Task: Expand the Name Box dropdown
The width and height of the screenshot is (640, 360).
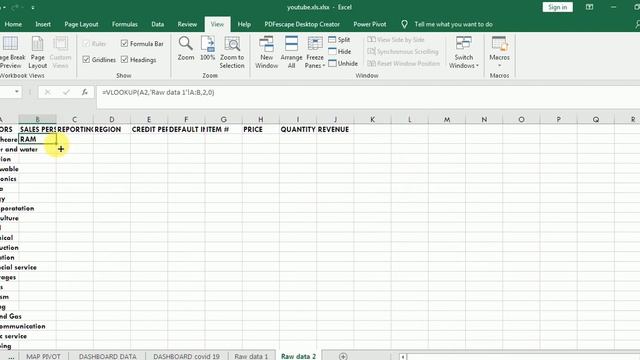Action: [x=17, y=92]
